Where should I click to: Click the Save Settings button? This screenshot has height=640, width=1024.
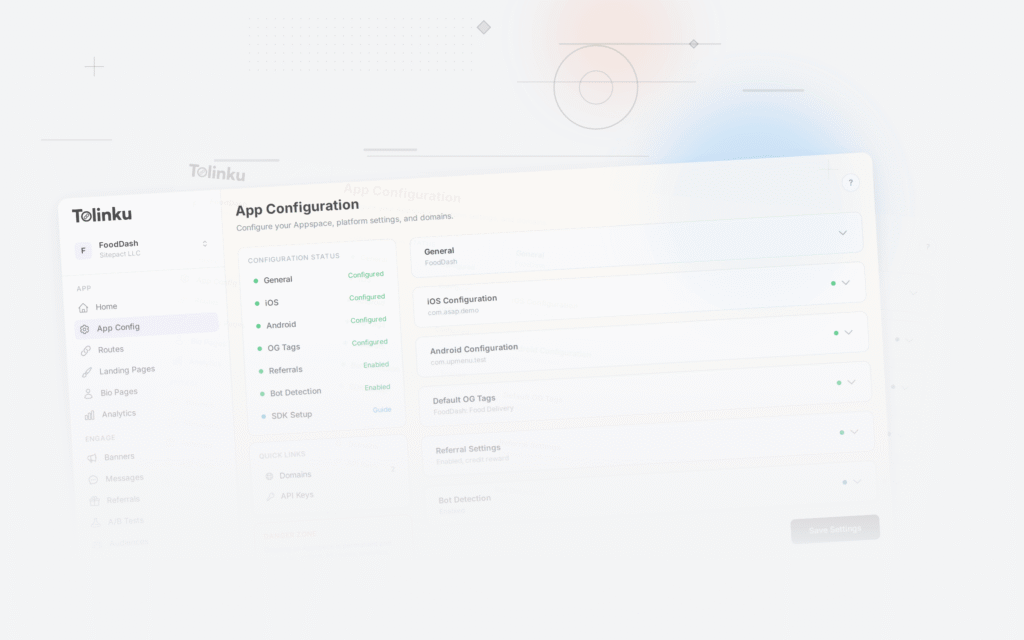point(834,528)
